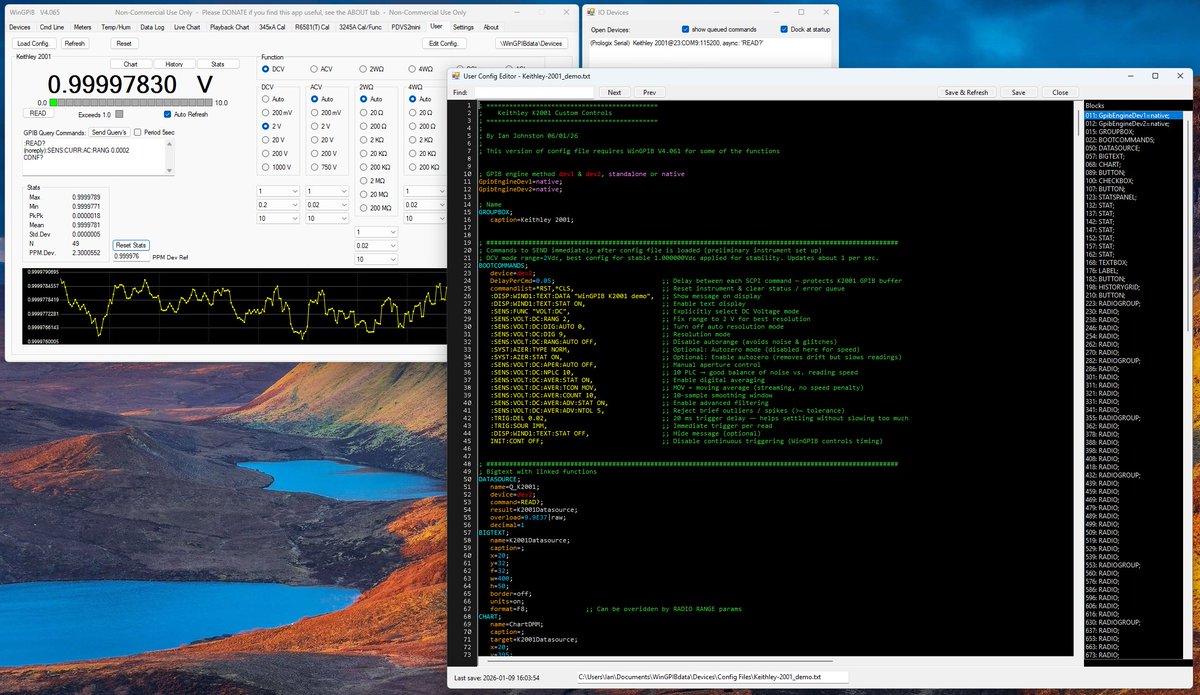This screenshot has height=695, width=1200.
Task: Click the 0.0 to 10.0 bargraph meter
Action: coord(131,103)
